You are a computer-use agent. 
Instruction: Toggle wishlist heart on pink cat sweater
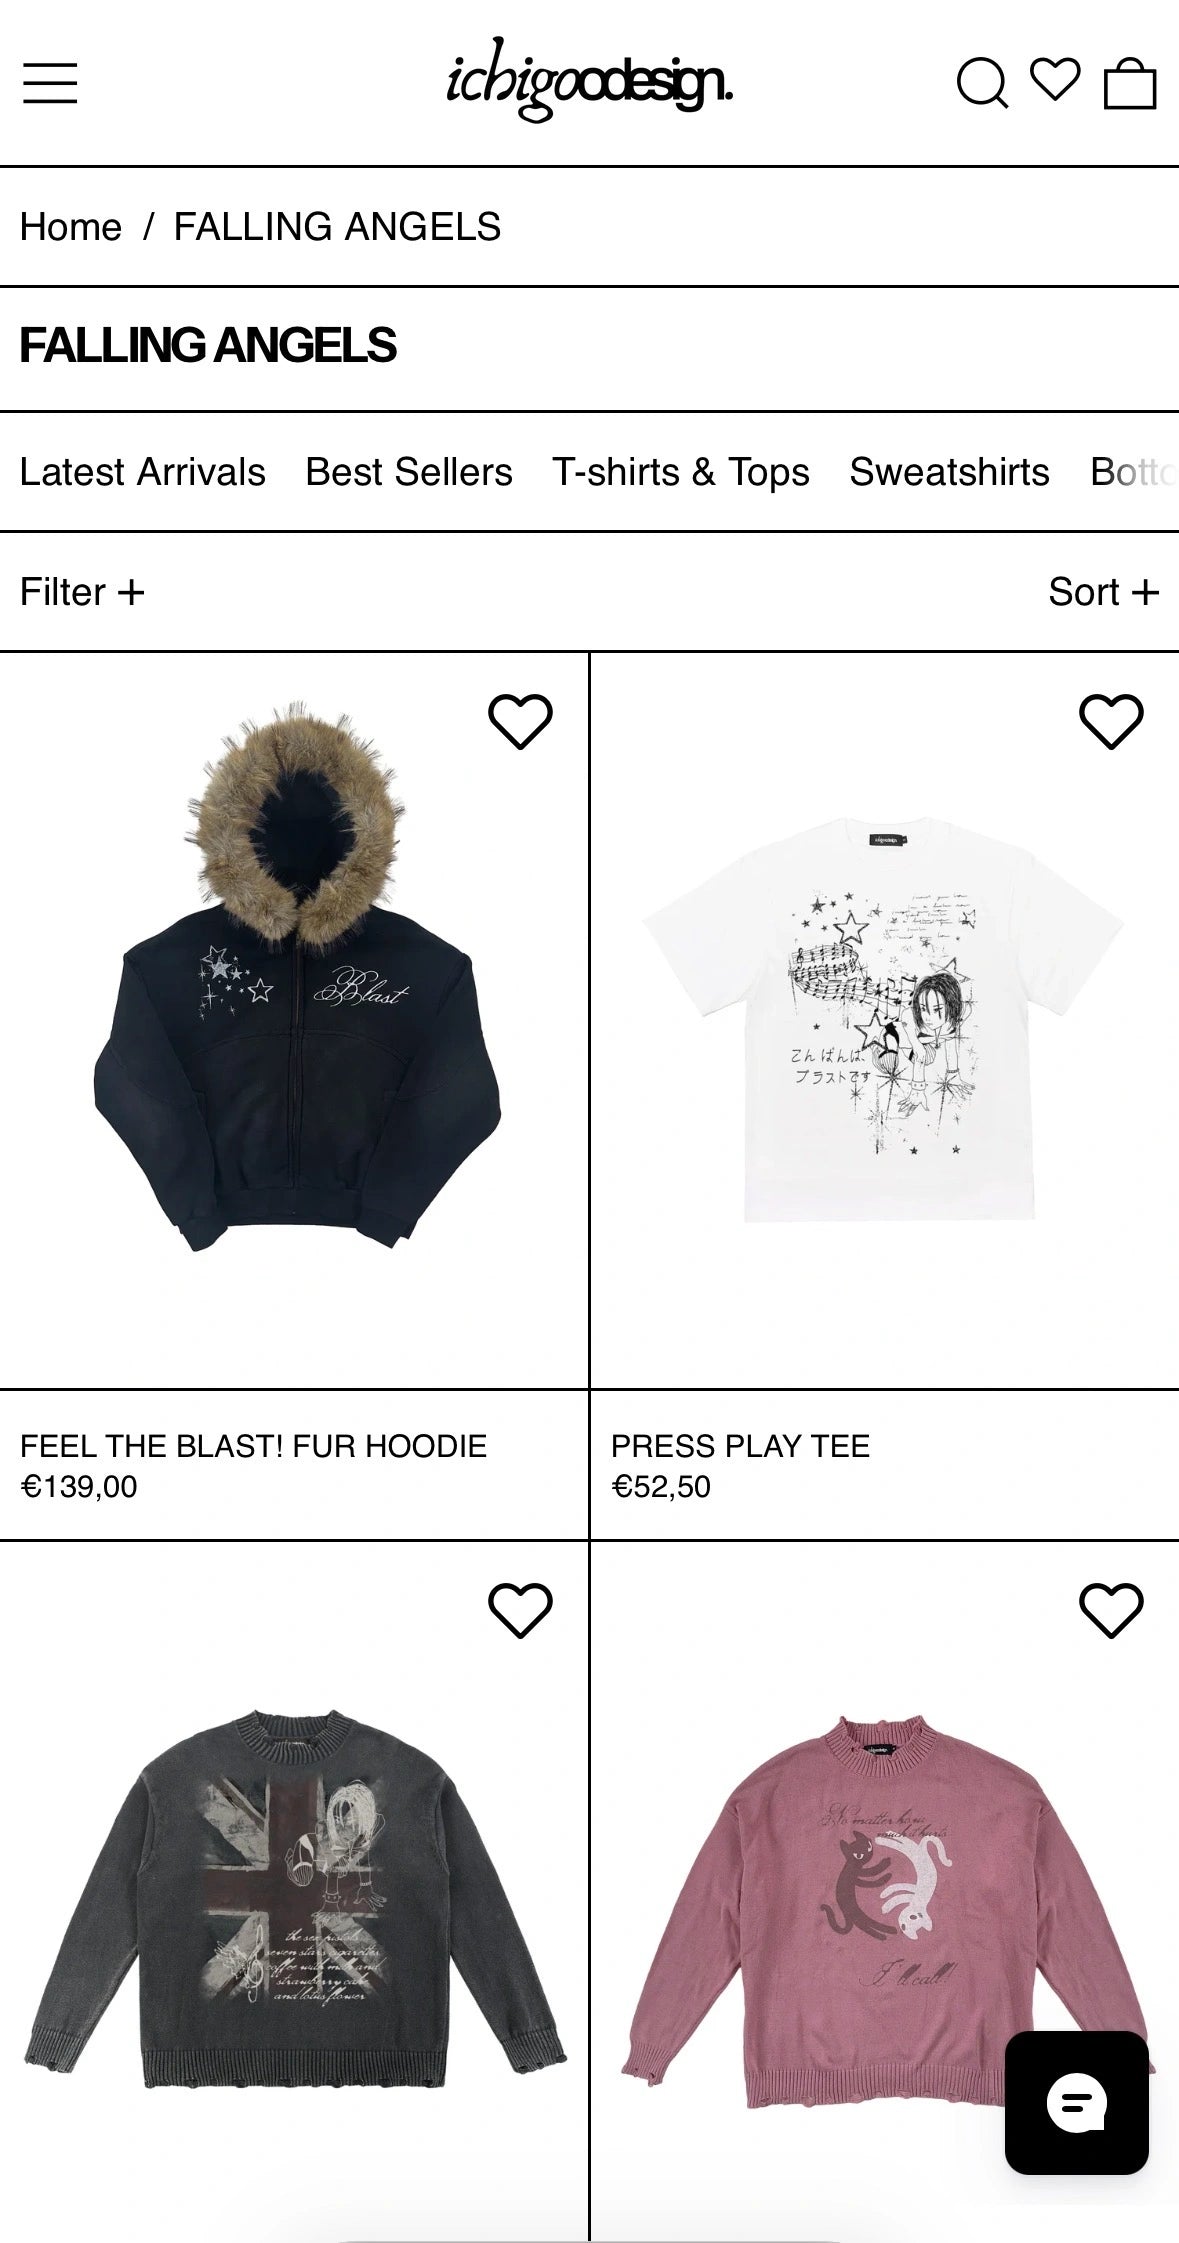(x=1111, y=1611)
